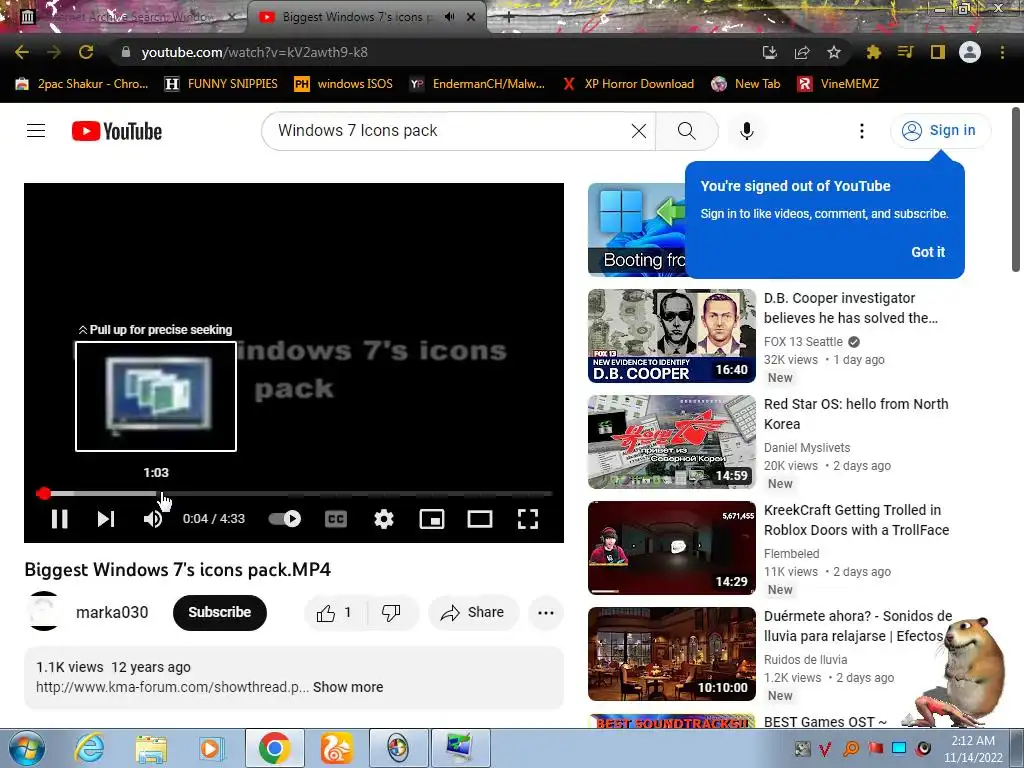Go back with browser back arrow
The image size is (1024, 768).
(22, 52)
